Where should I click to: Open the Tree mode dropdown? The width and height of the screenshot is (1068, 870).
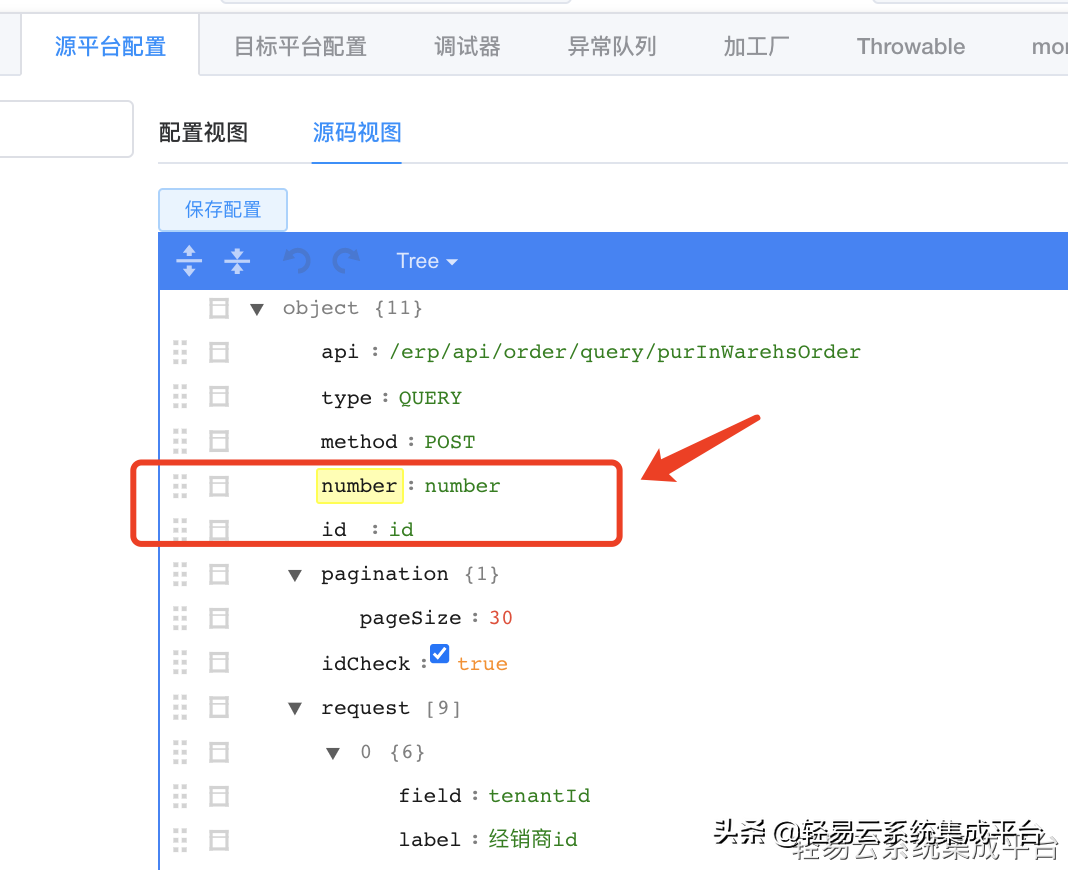point(426,261)
